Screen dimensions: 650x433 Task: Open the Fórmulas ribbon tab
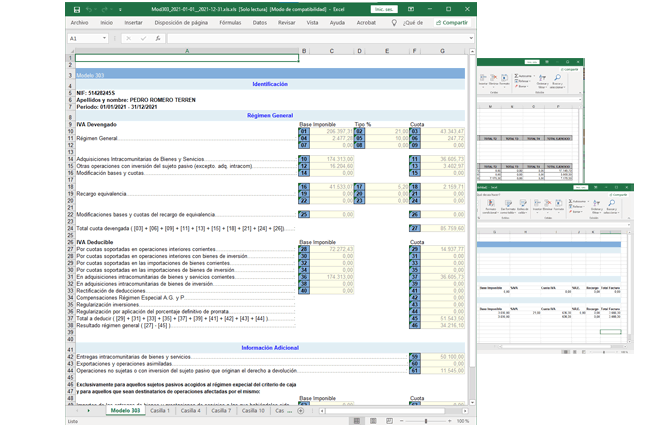[x=231, y=21]
